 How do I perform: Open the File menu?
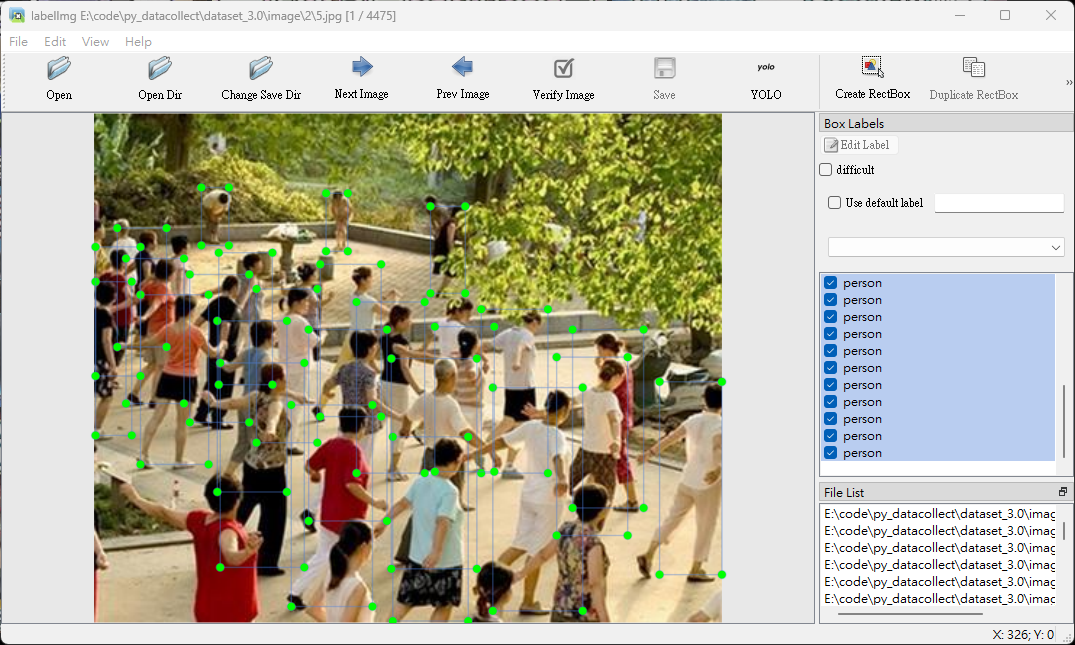[x=19, y=42]
